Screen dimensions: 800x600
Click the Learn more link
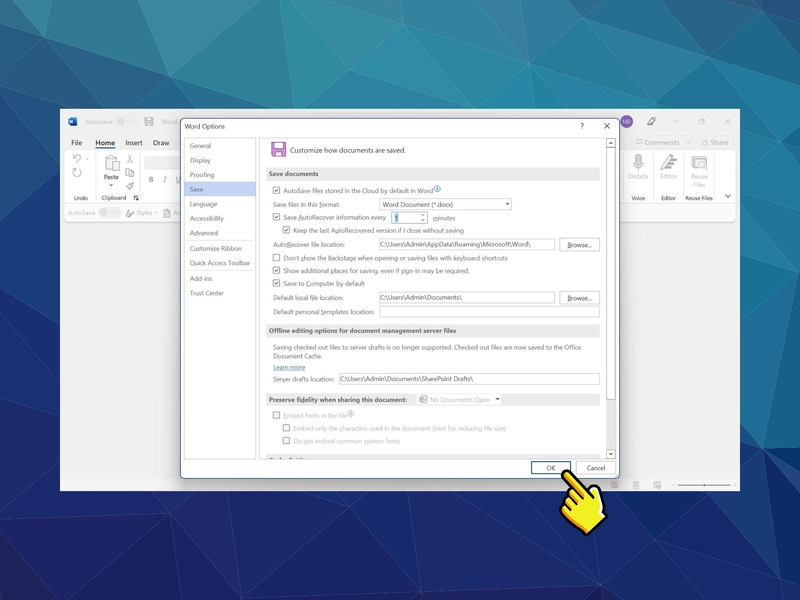click(x=289, y=367)
